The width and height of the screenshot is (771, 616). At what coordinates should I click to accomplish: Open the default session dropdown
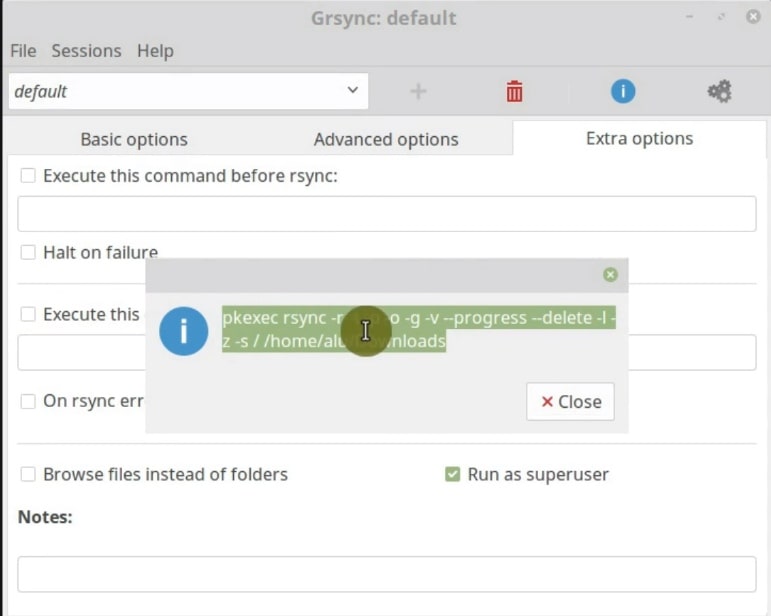coord(188,91)
